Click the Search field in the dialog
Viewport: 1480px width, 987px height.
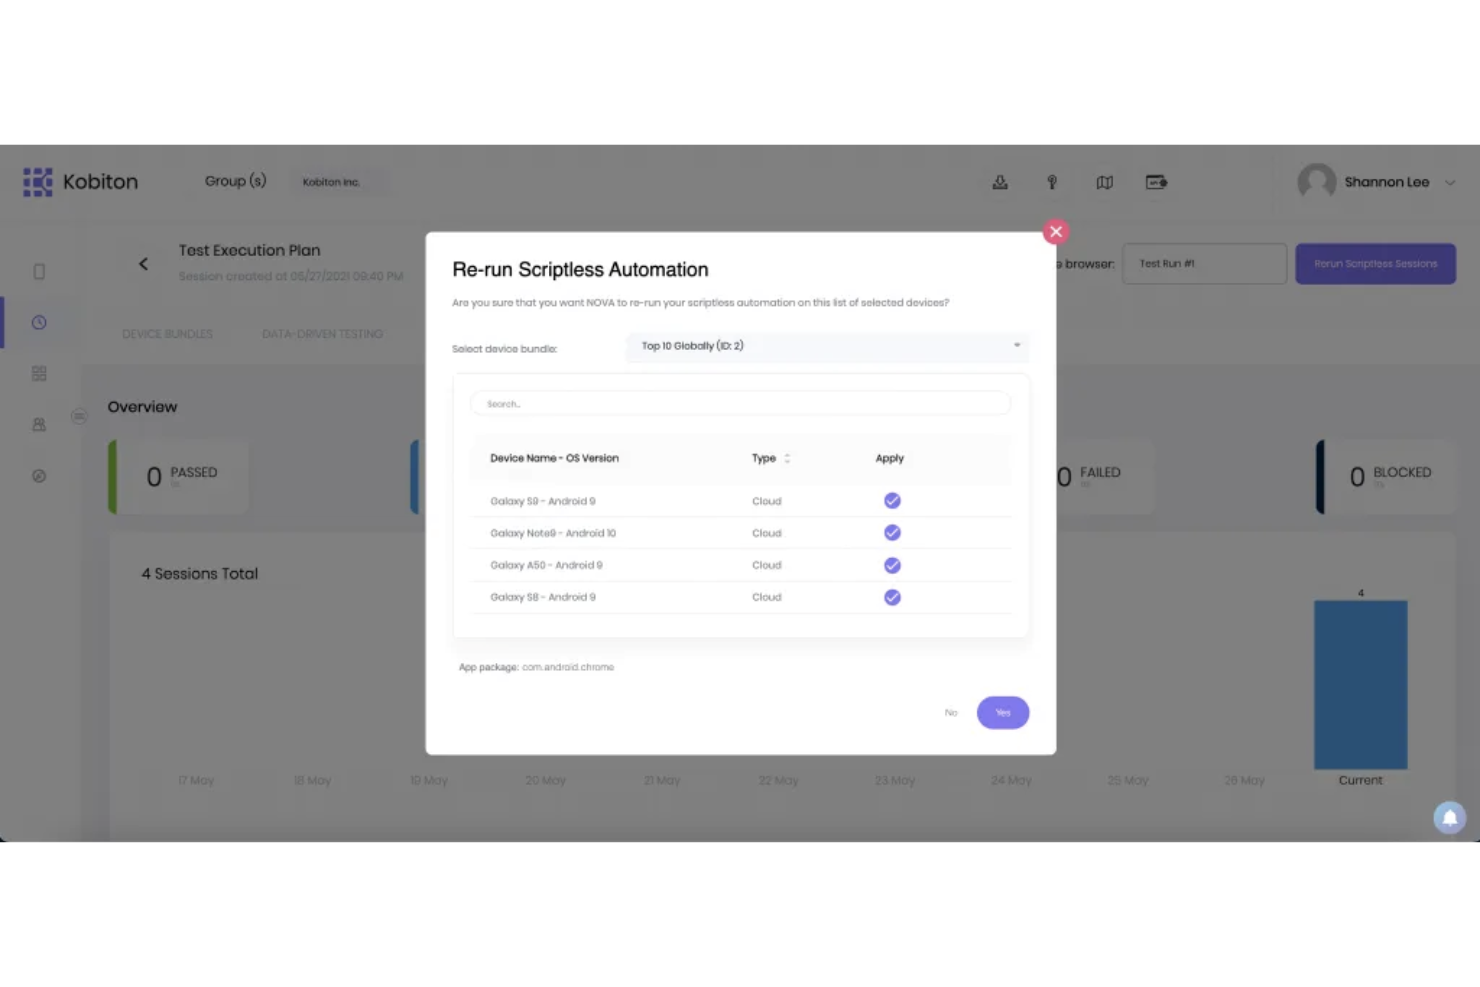(740, 404)
